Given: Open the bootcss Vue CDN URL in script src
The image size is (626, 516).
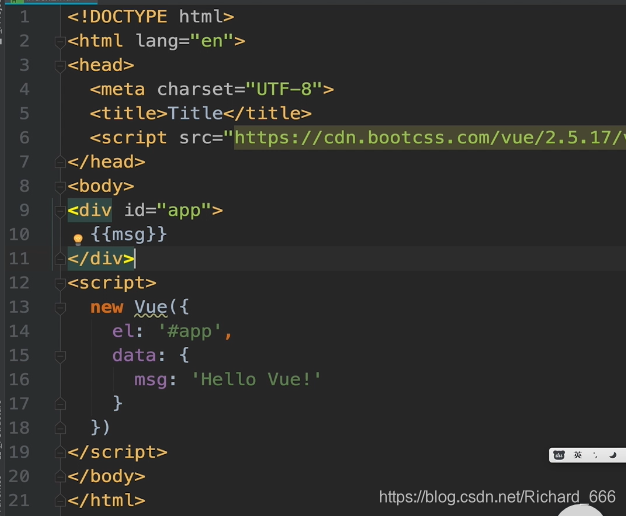Looking at the screenshot, I should (430, 138).
